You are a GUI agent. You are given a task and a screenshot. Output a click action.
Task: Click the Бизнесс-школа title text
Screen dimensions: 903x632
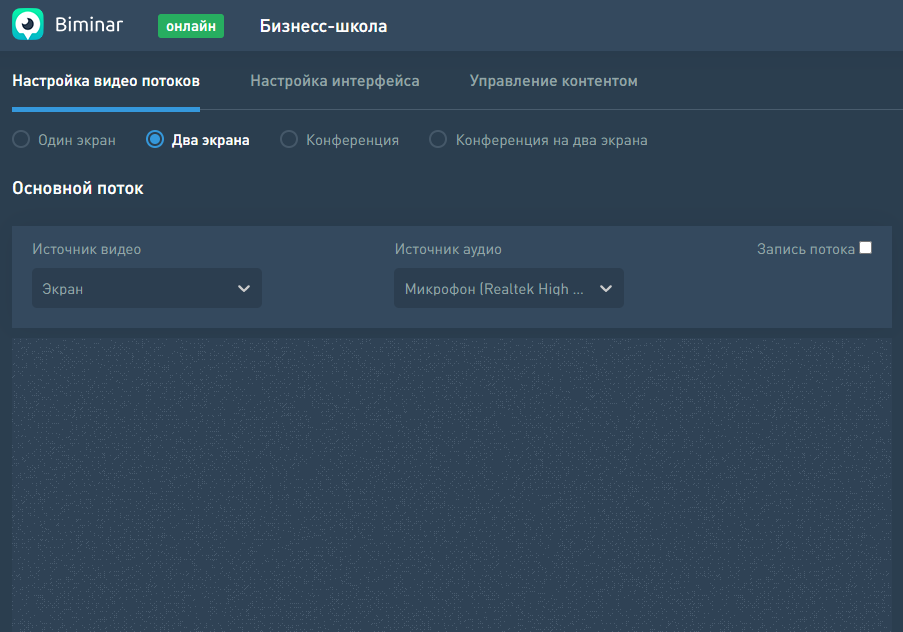pos(323,26)
